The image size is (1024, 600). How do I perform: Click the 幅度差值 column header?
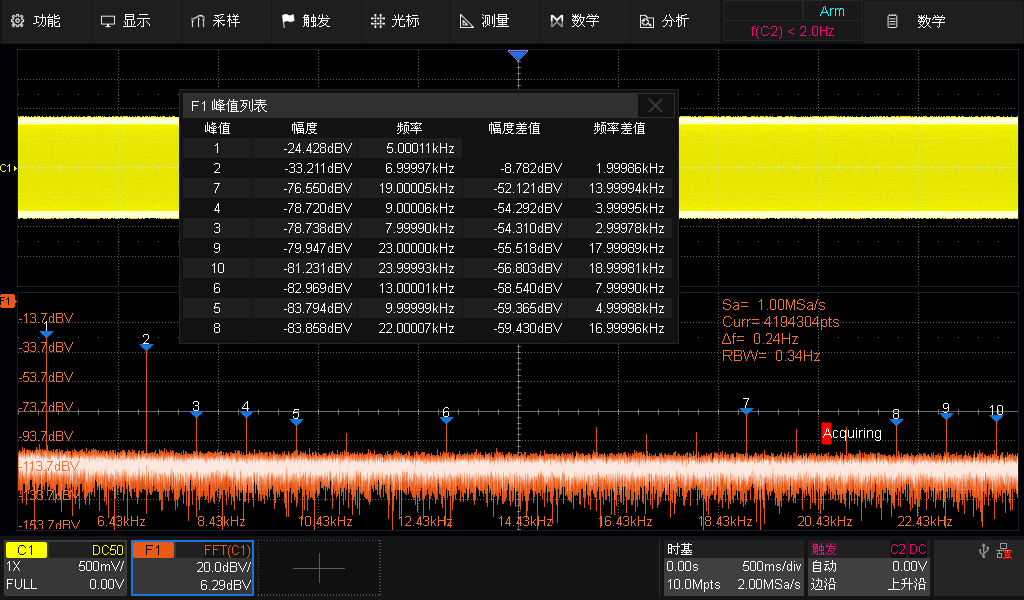(515, 128)
